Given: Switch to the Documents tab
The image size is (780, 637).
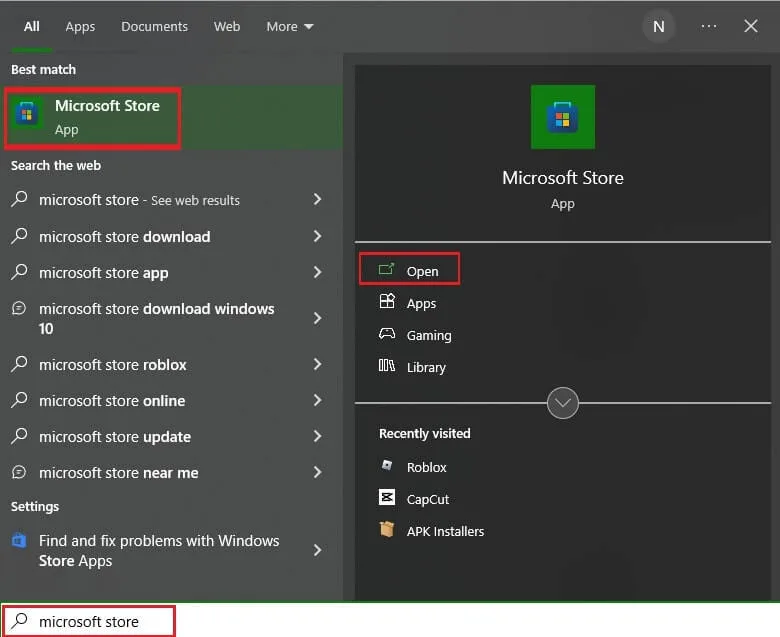Looking at the screenshot, I should [154, 26].
